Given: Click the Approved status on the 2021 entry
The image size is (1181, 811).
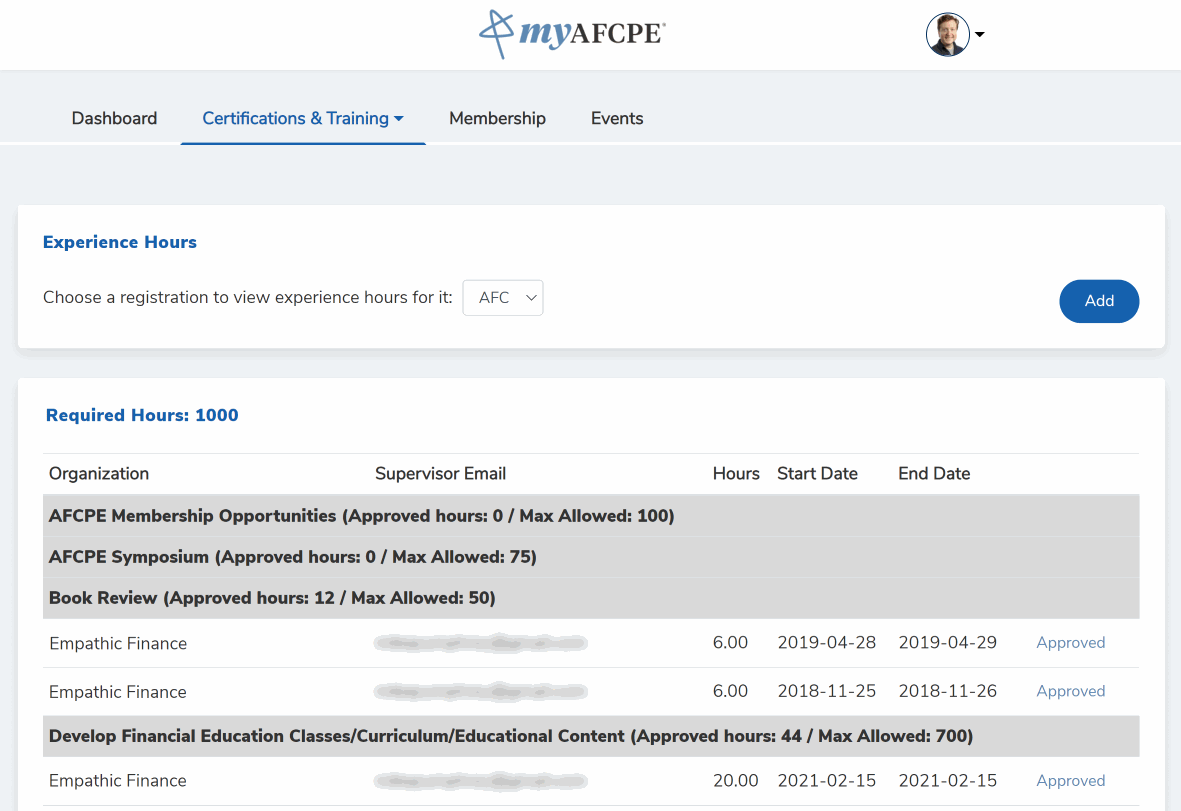Looking at the screenshot, I should tap(1070, 780).
